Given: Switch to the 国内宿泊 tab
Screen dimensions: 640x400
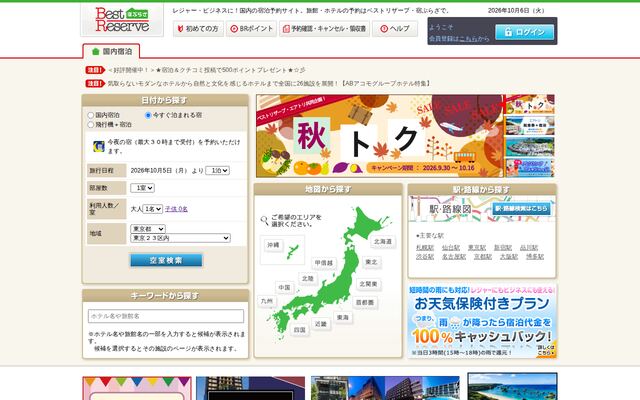Looking at the screenshot, I should pos(111,51).
